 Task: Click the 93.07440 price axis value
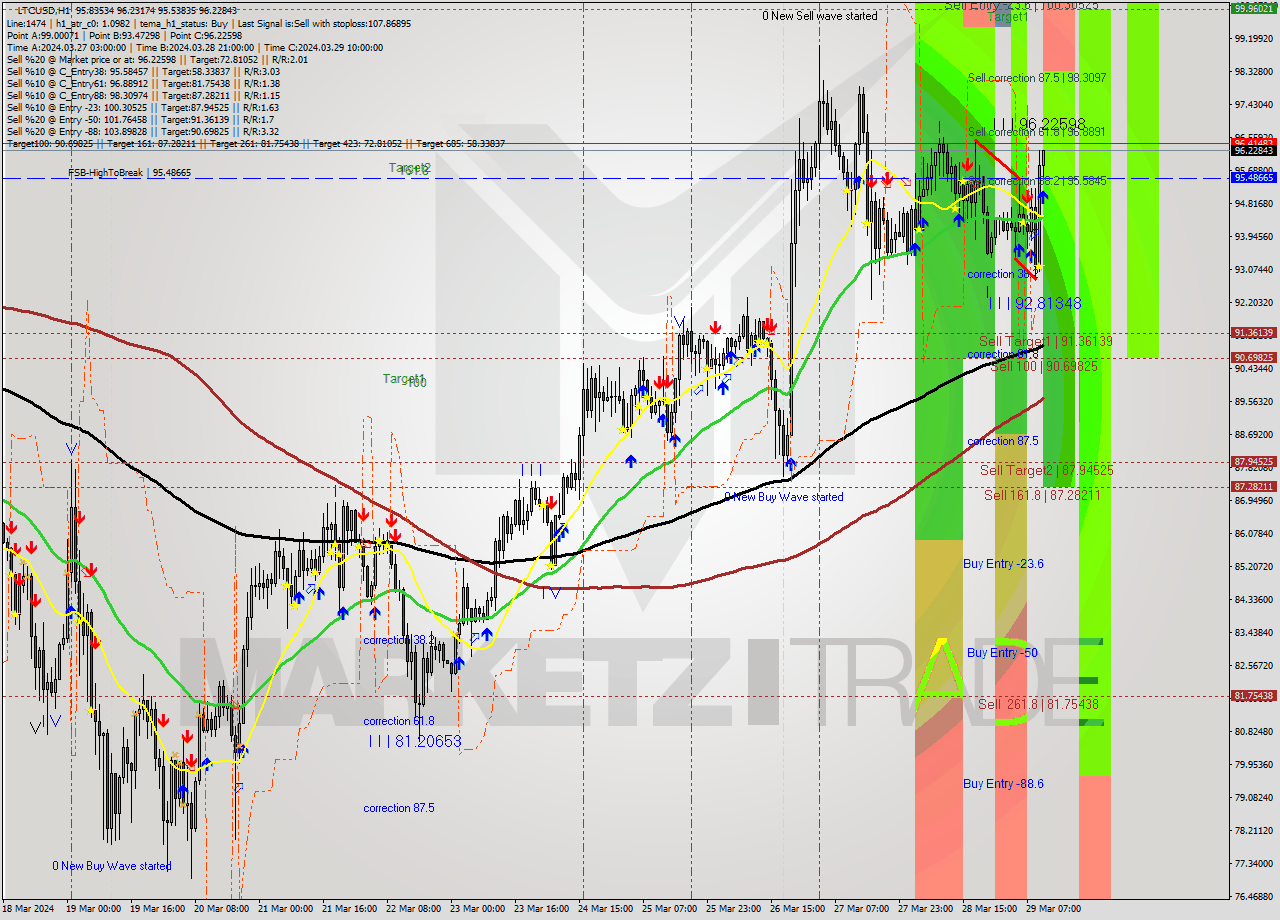point(1253,269)
